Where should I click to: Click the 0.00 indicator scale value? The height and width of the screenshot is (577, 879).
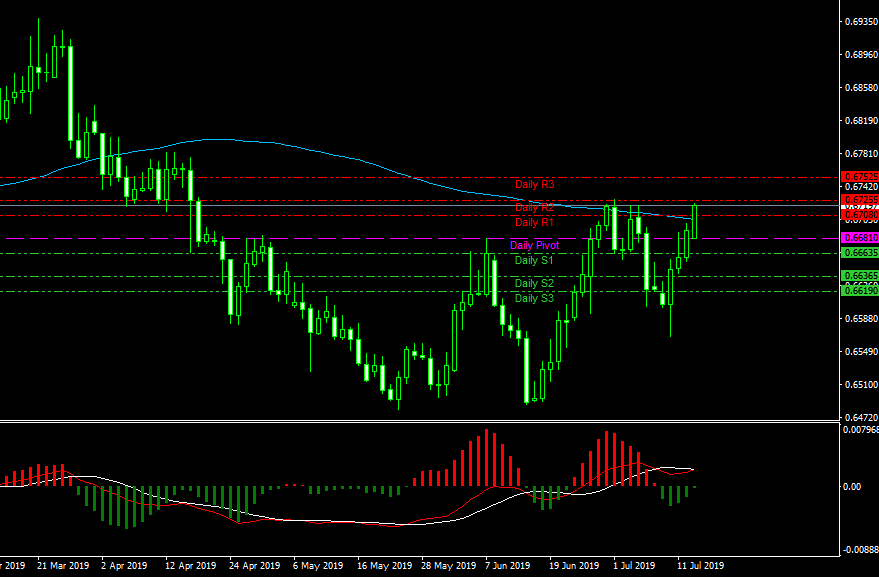[852, 487]
